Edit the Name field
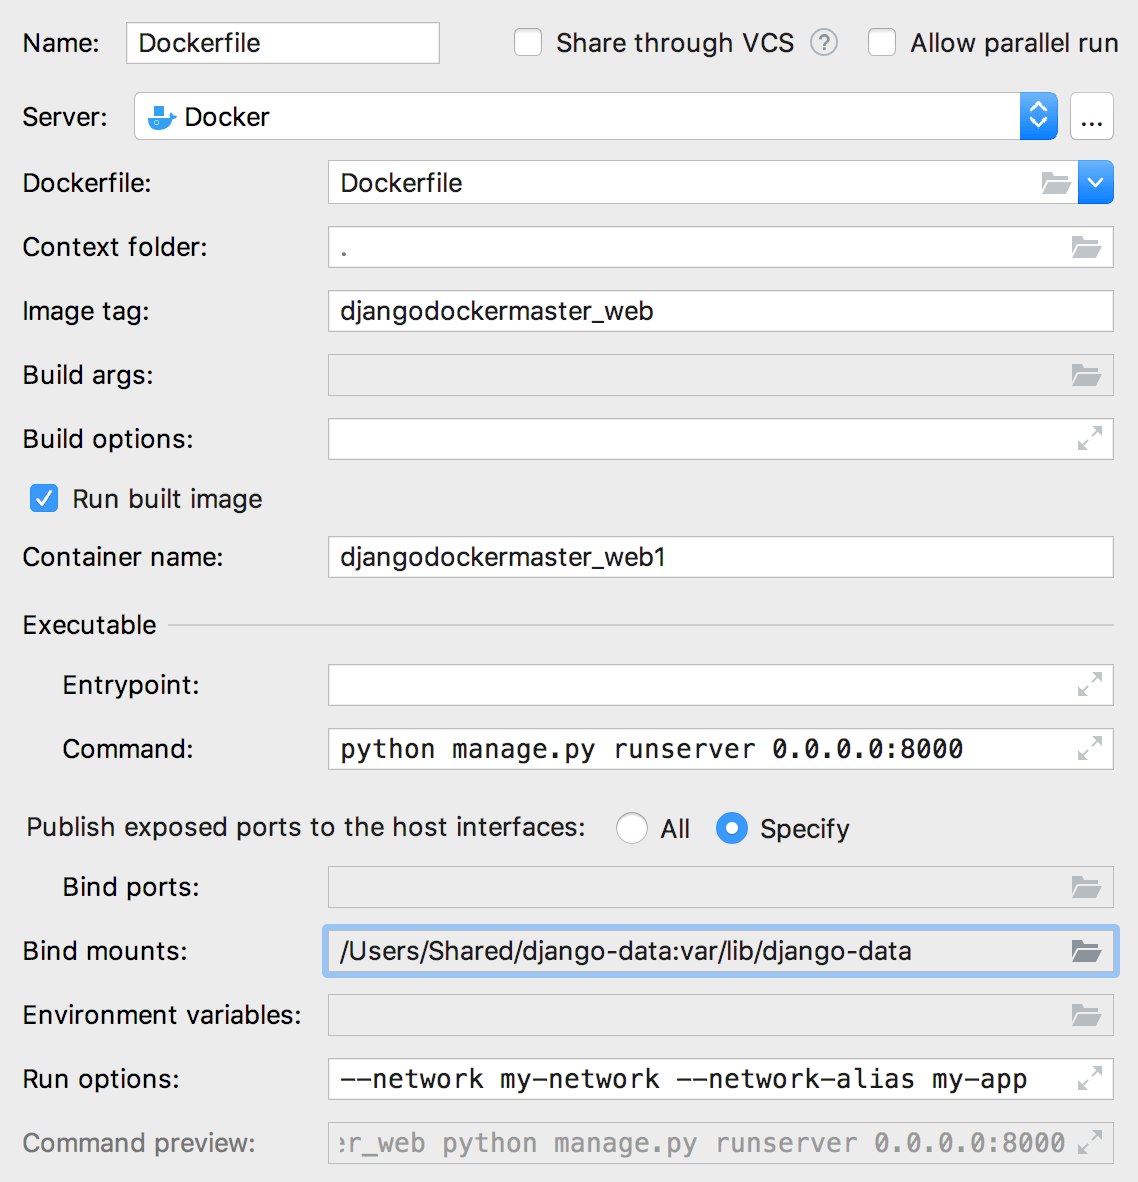The width and height of the screenshot is (1138, 1182). point(283,43)
